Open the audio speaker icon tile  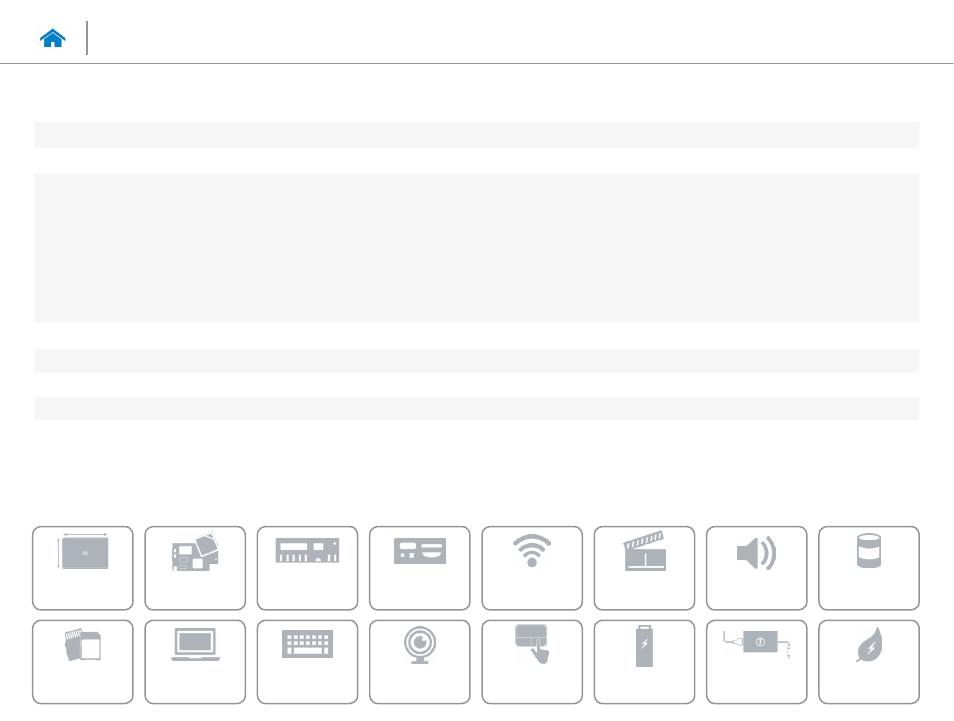coord(756,568)
